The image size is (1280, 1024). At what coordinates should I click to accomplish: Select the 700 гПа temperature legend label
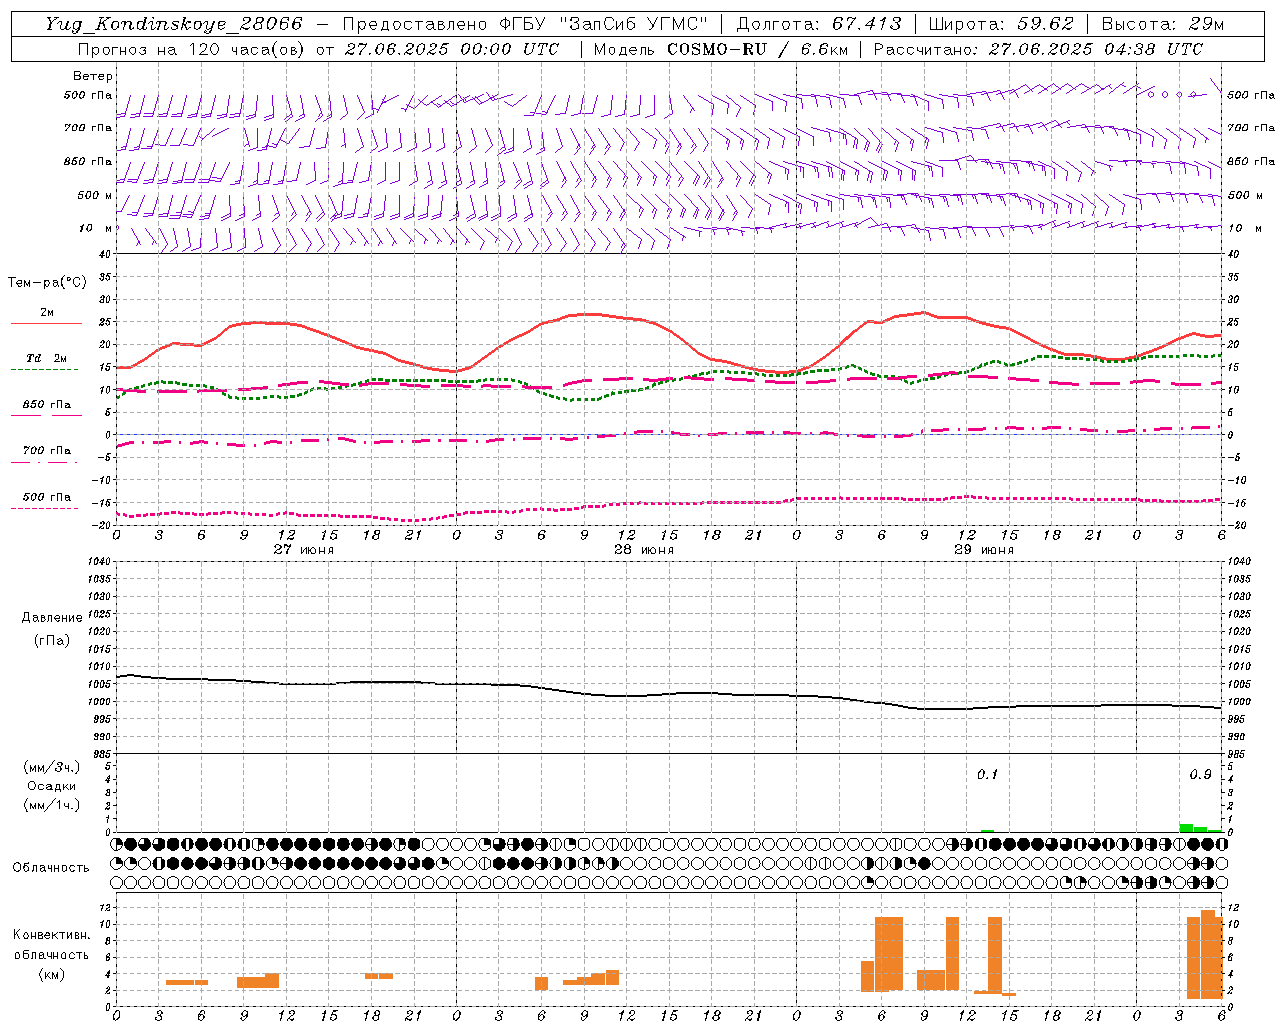point(47,450)
